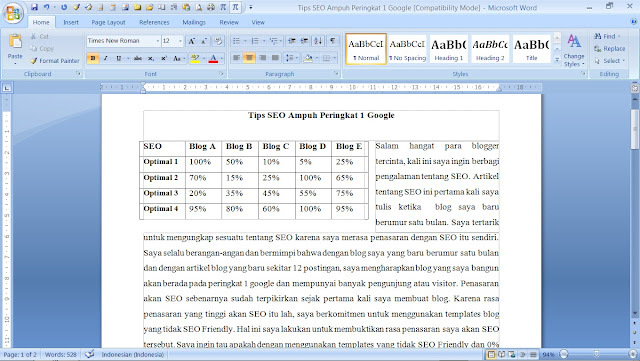Click Find in Editing group
Image resolution: width=640 pixels, height=361 pixels.
[607, 36]
